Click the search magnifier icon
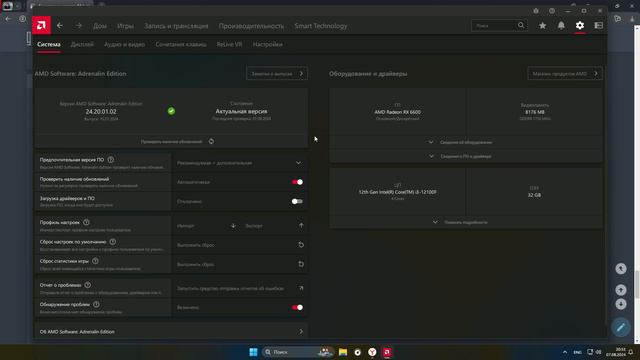 click(521, 25)
